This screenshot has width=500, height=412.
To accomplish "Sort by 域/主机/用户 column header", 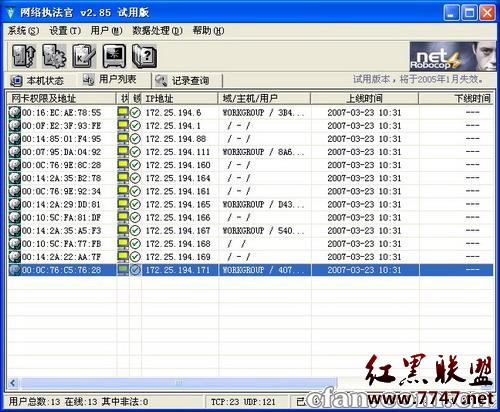I will tap(265, 98).
